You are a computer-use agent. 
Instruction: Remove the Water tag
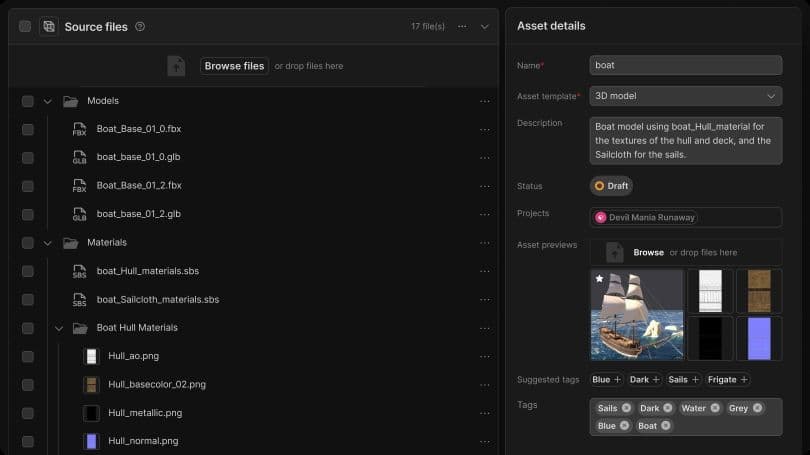(715, 408)
